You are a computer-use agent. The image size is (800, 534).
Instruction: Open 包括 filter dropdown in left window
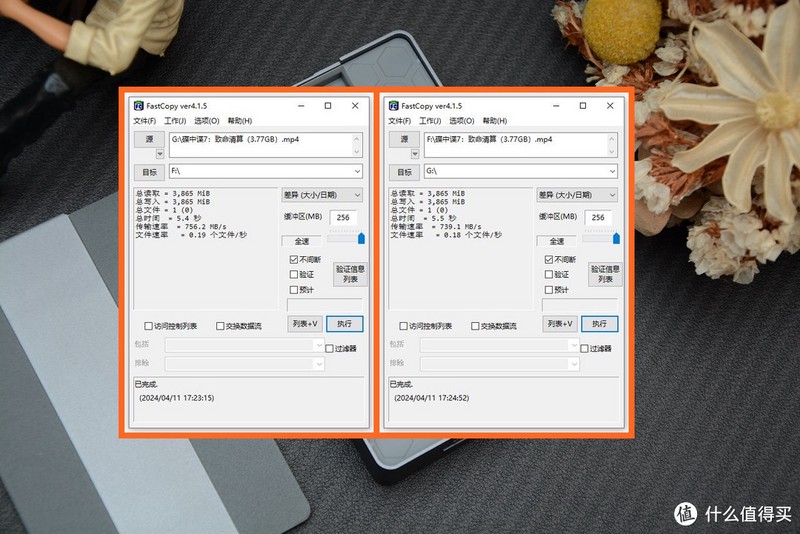(244, 345)
